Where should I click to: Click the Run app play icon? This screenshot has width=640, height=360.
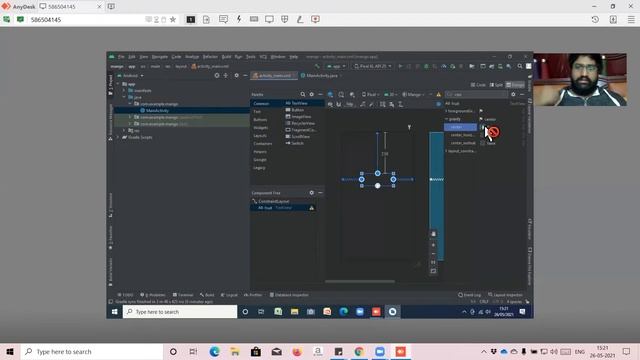point(400,66)
